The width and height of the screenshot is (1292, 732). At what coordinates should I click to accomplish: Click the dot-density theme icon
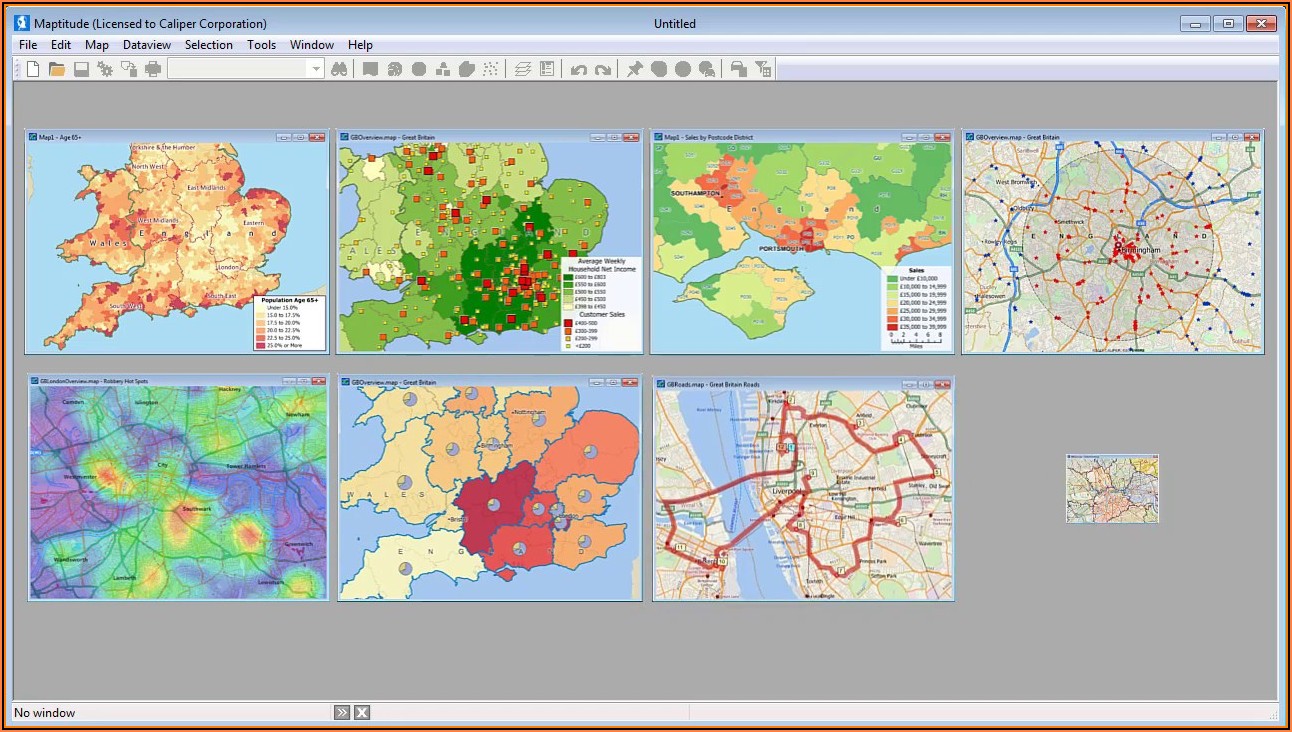click(491, 69)
